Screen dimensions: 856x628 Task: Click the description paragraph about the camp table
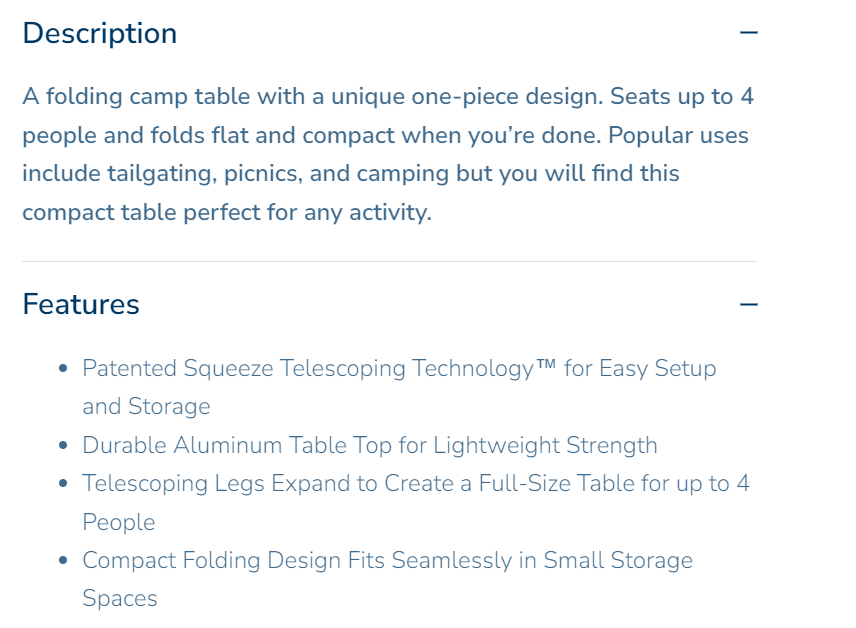386,154
